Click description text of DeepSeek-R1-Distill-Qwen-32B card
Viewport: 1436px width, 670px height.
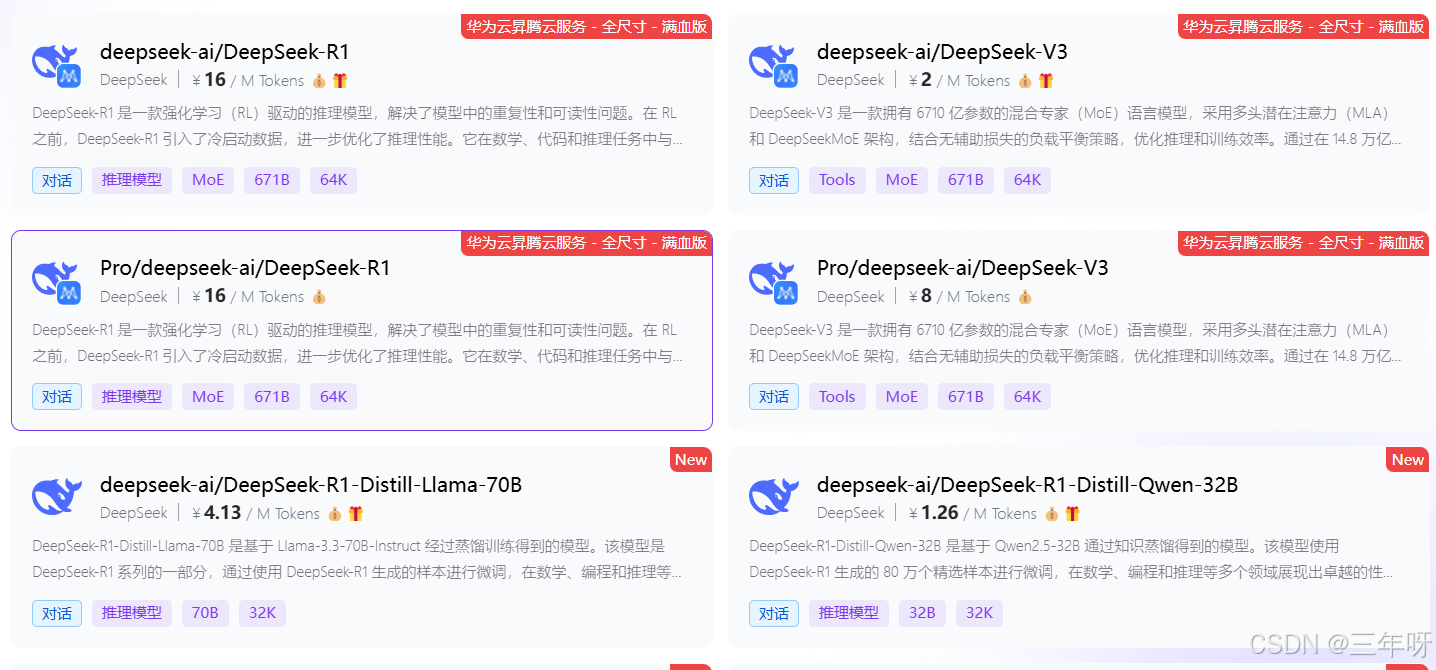[1071, 559]
